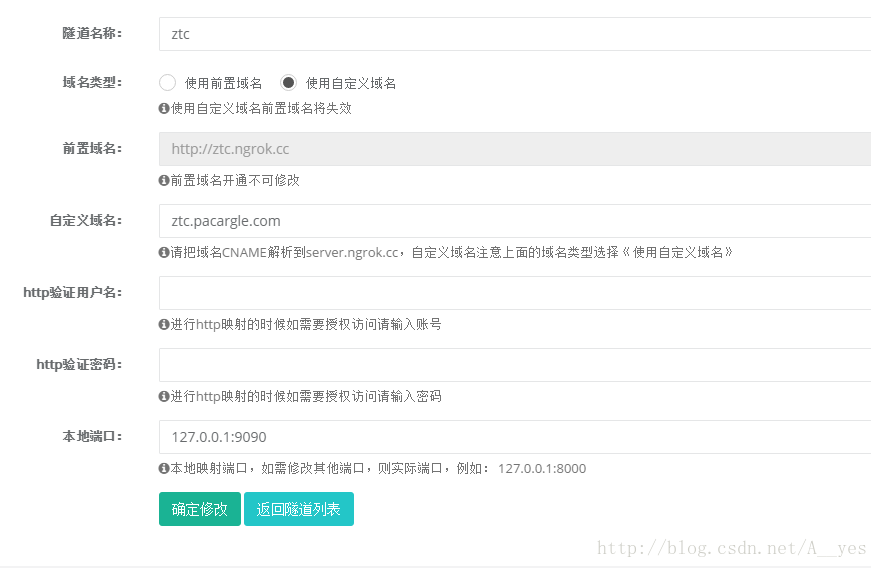The width and height of the screenshot is (878, 568).
Task: Click info icon beside CNAME解析 hint
Action: [164, 253]
